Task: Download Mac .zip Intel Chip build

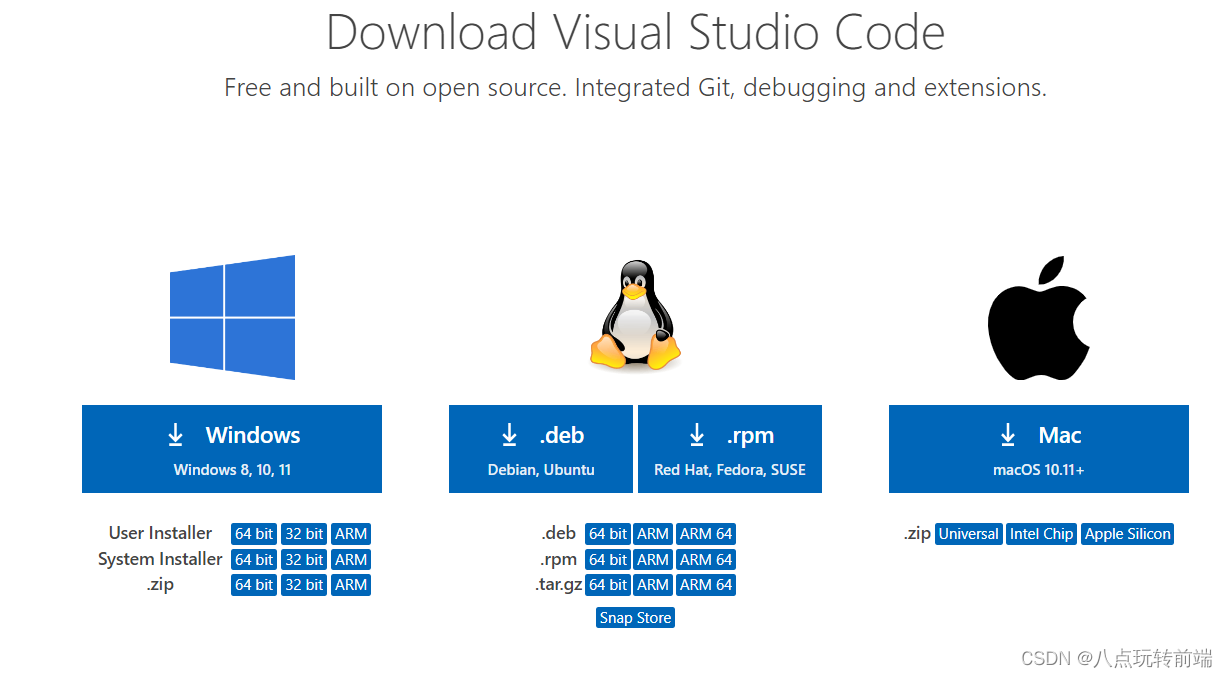Action: point(1041,534)
